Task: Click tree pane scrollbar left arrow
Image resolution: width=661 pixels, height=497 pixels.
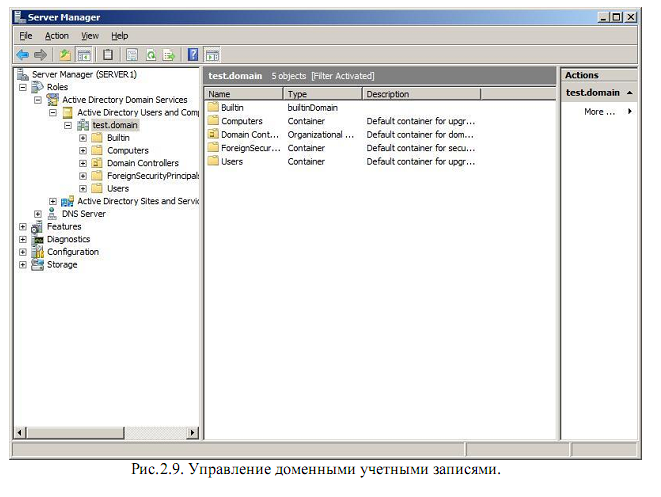Action: click(20, 432)
